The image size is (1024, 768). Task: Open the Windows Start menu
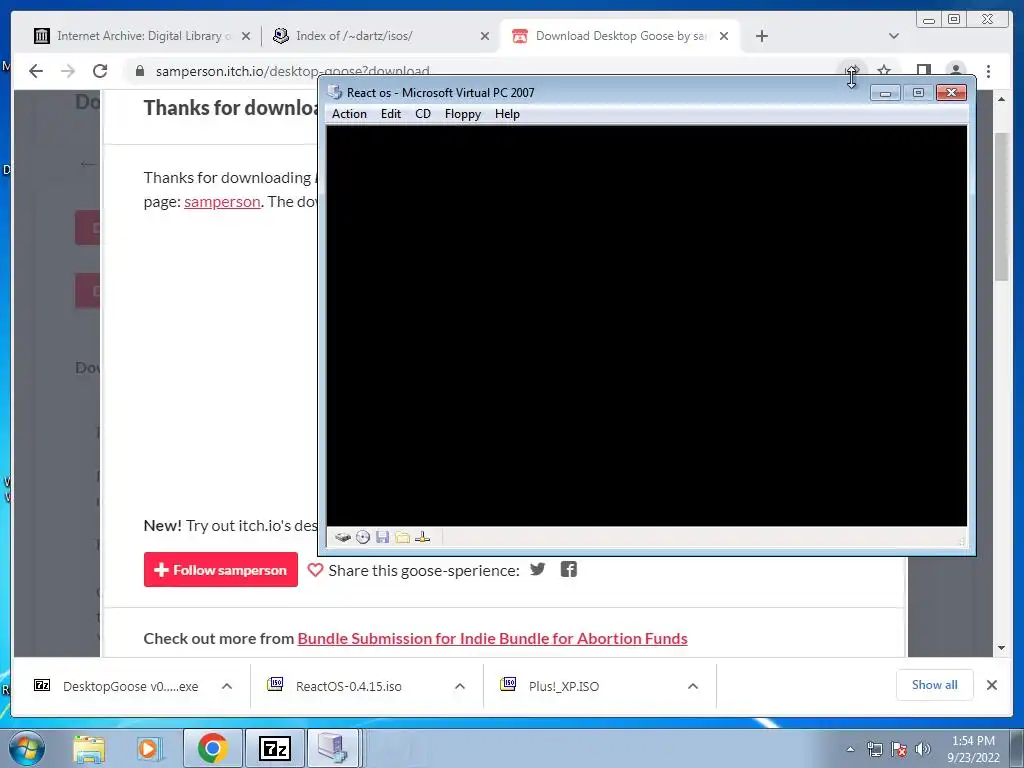point(27,748)
